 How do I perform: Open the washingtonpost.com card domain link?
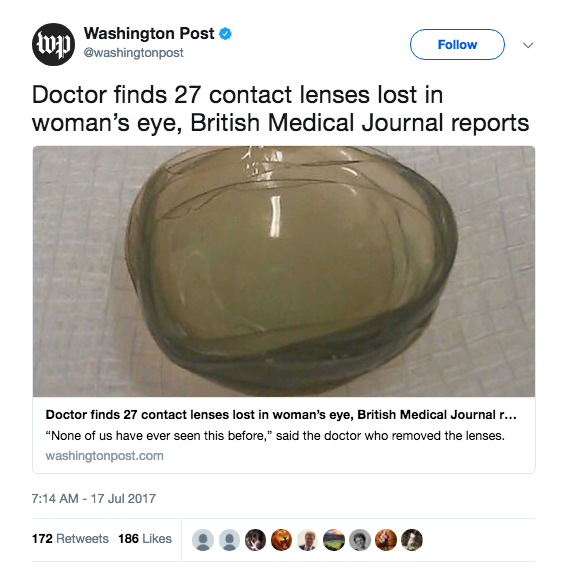(104, 456)
